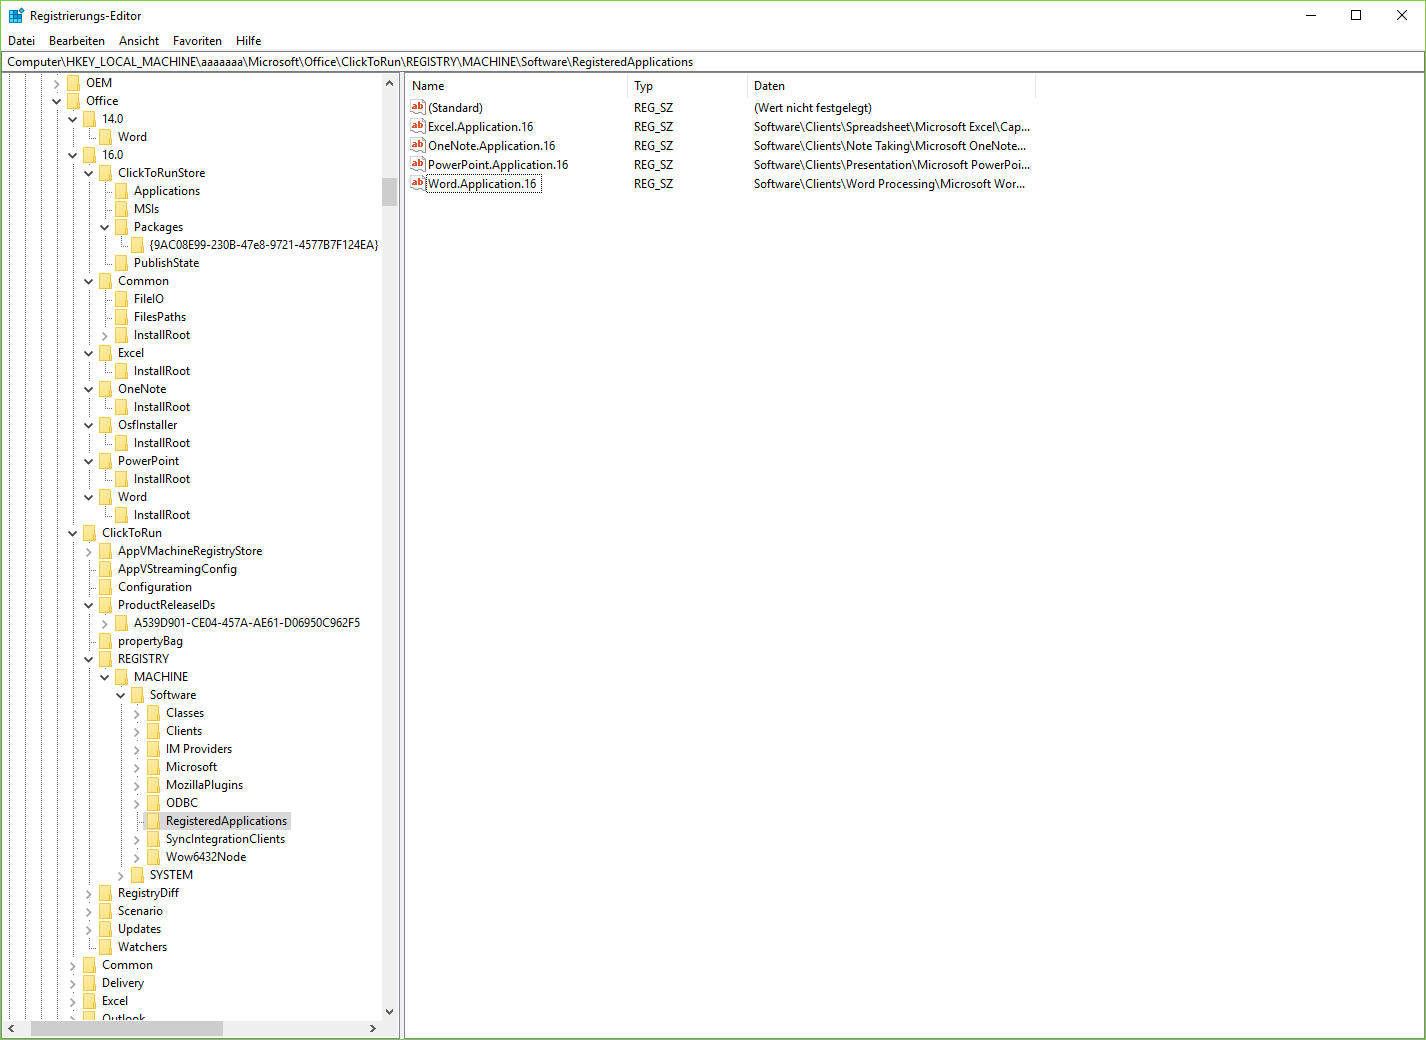Click the tree vertical scrollbar up arrow
The width and height of the screenshot is (1426, 1040).
pos(390,83)
